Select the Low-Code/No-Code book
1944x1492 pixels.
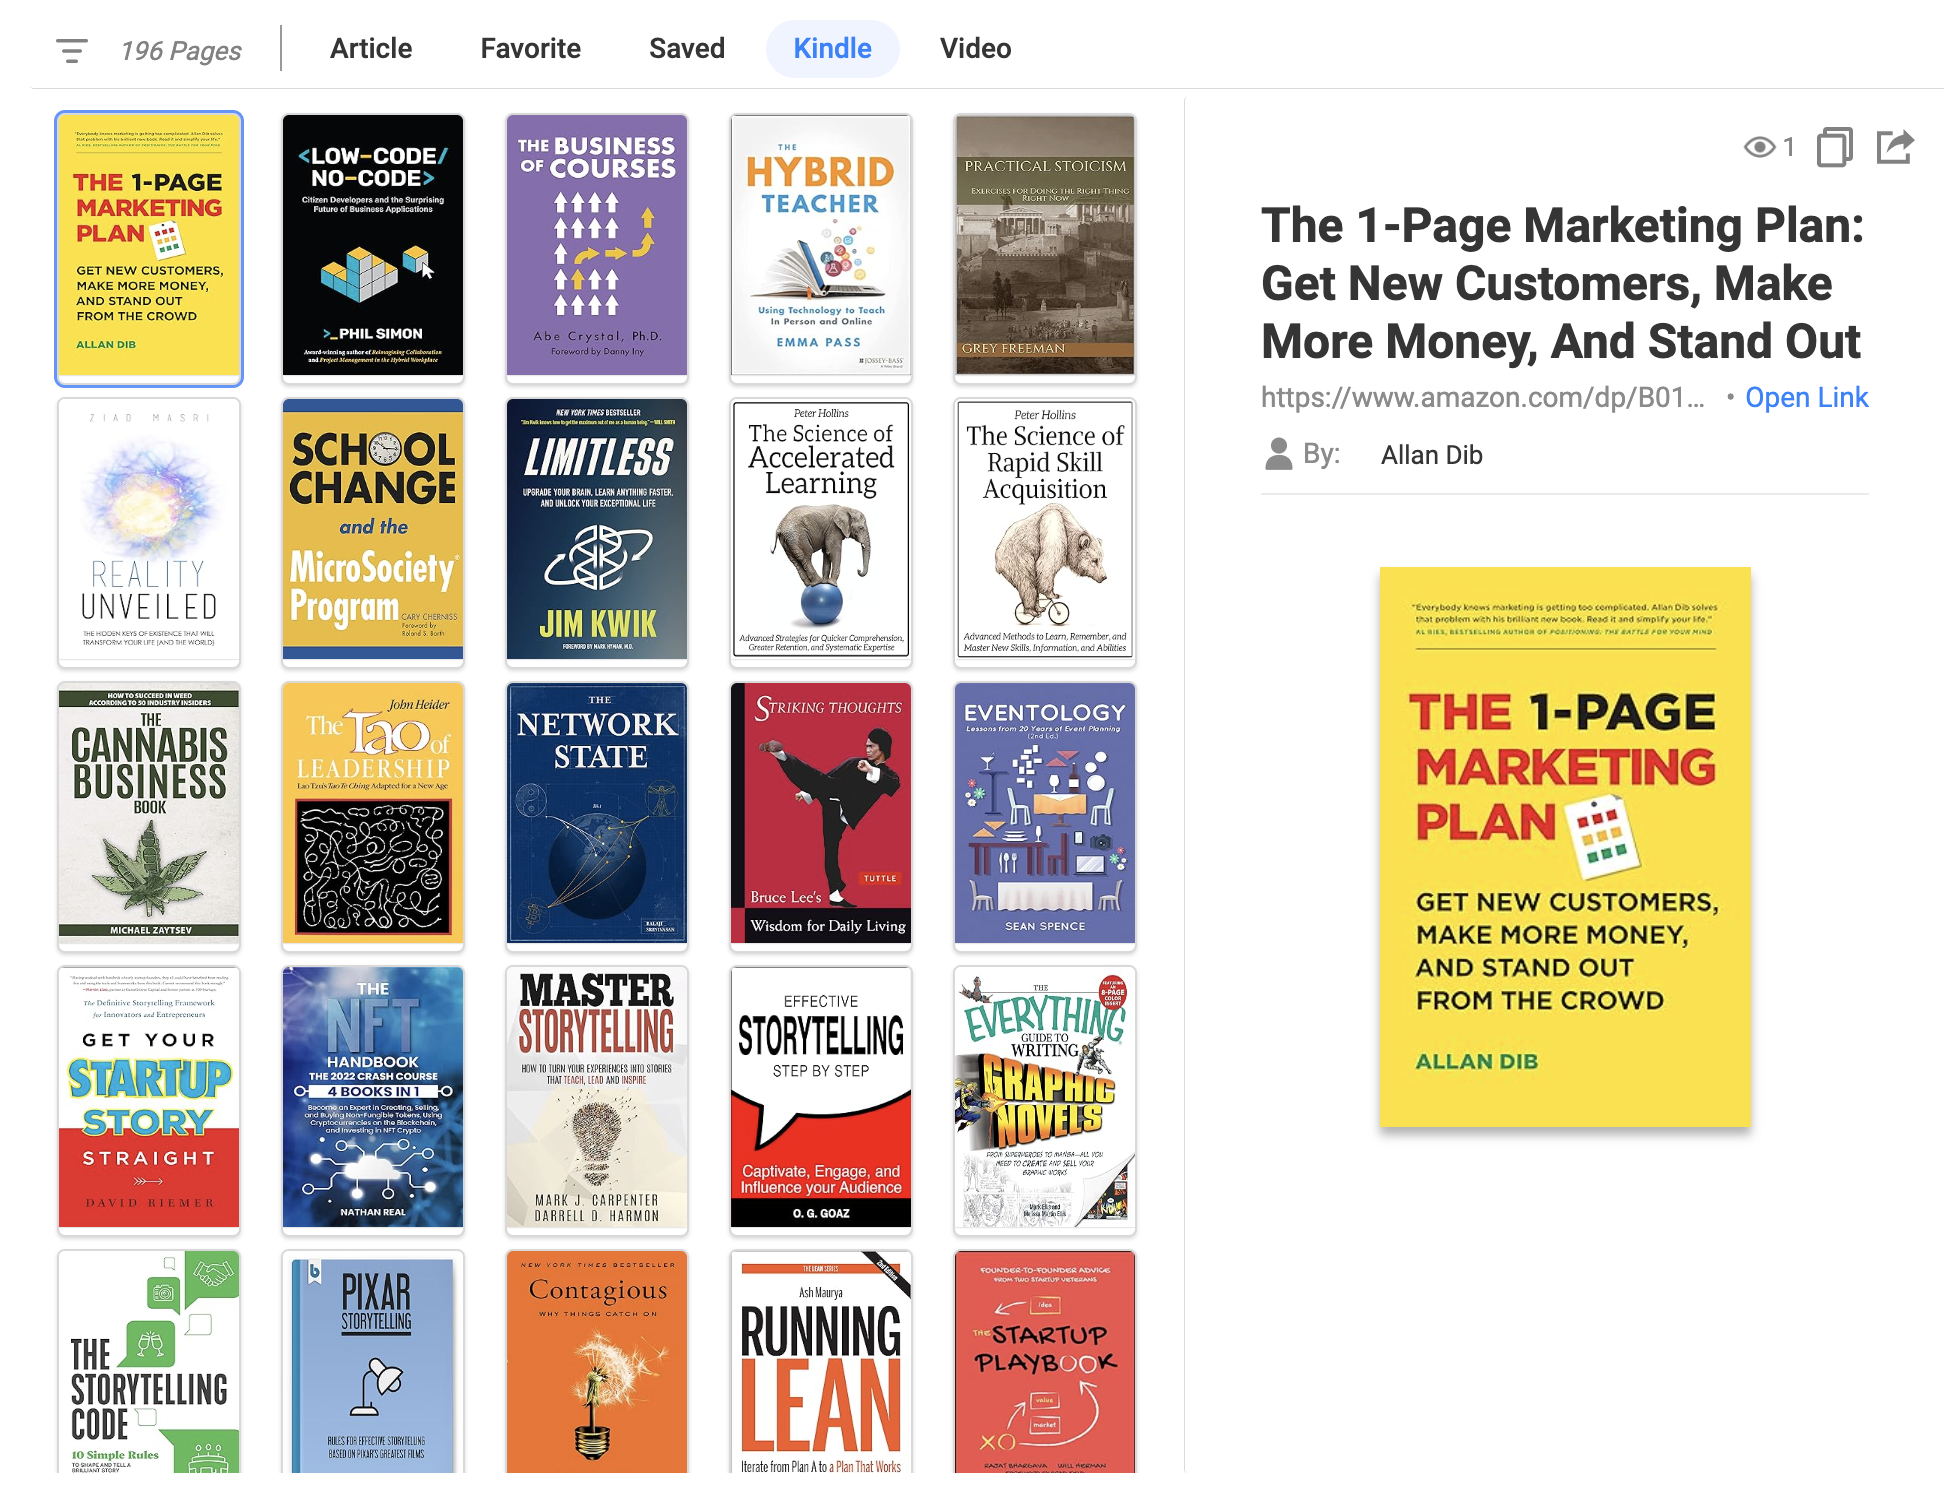click(373, 246)
